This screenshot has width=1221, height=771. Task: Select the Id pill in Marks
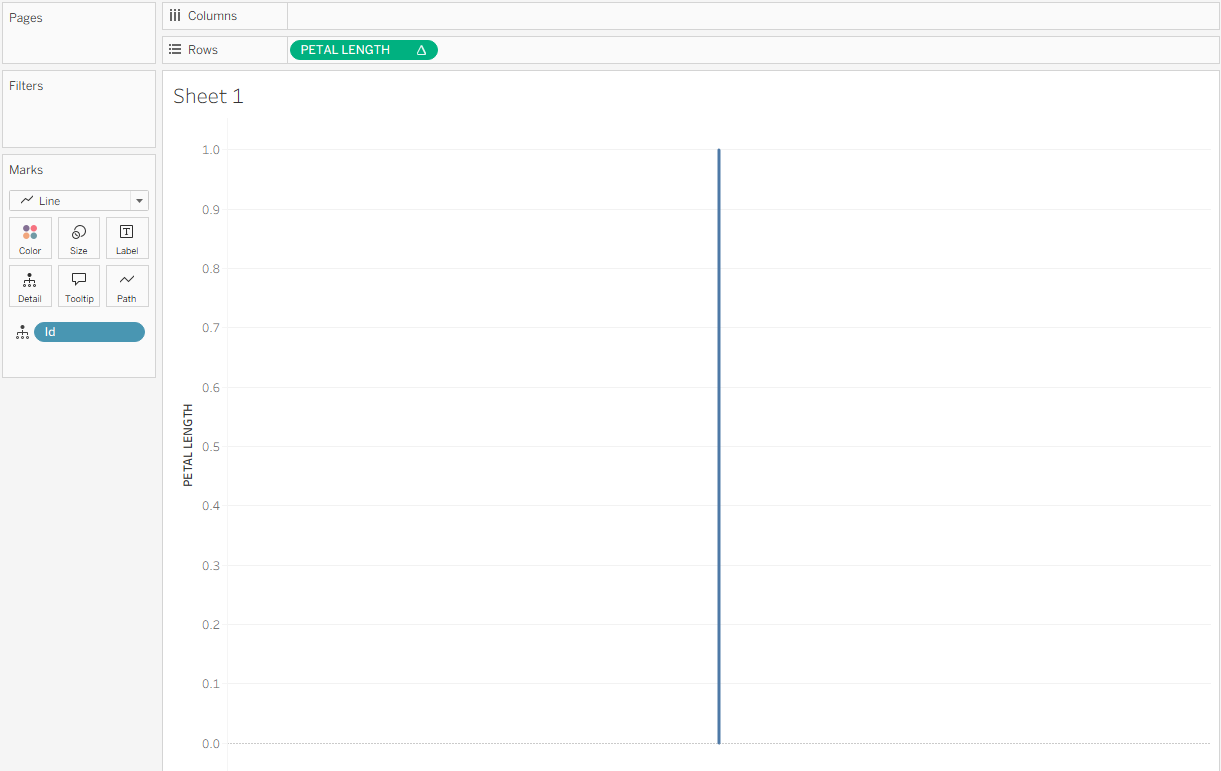coord(89,332)
